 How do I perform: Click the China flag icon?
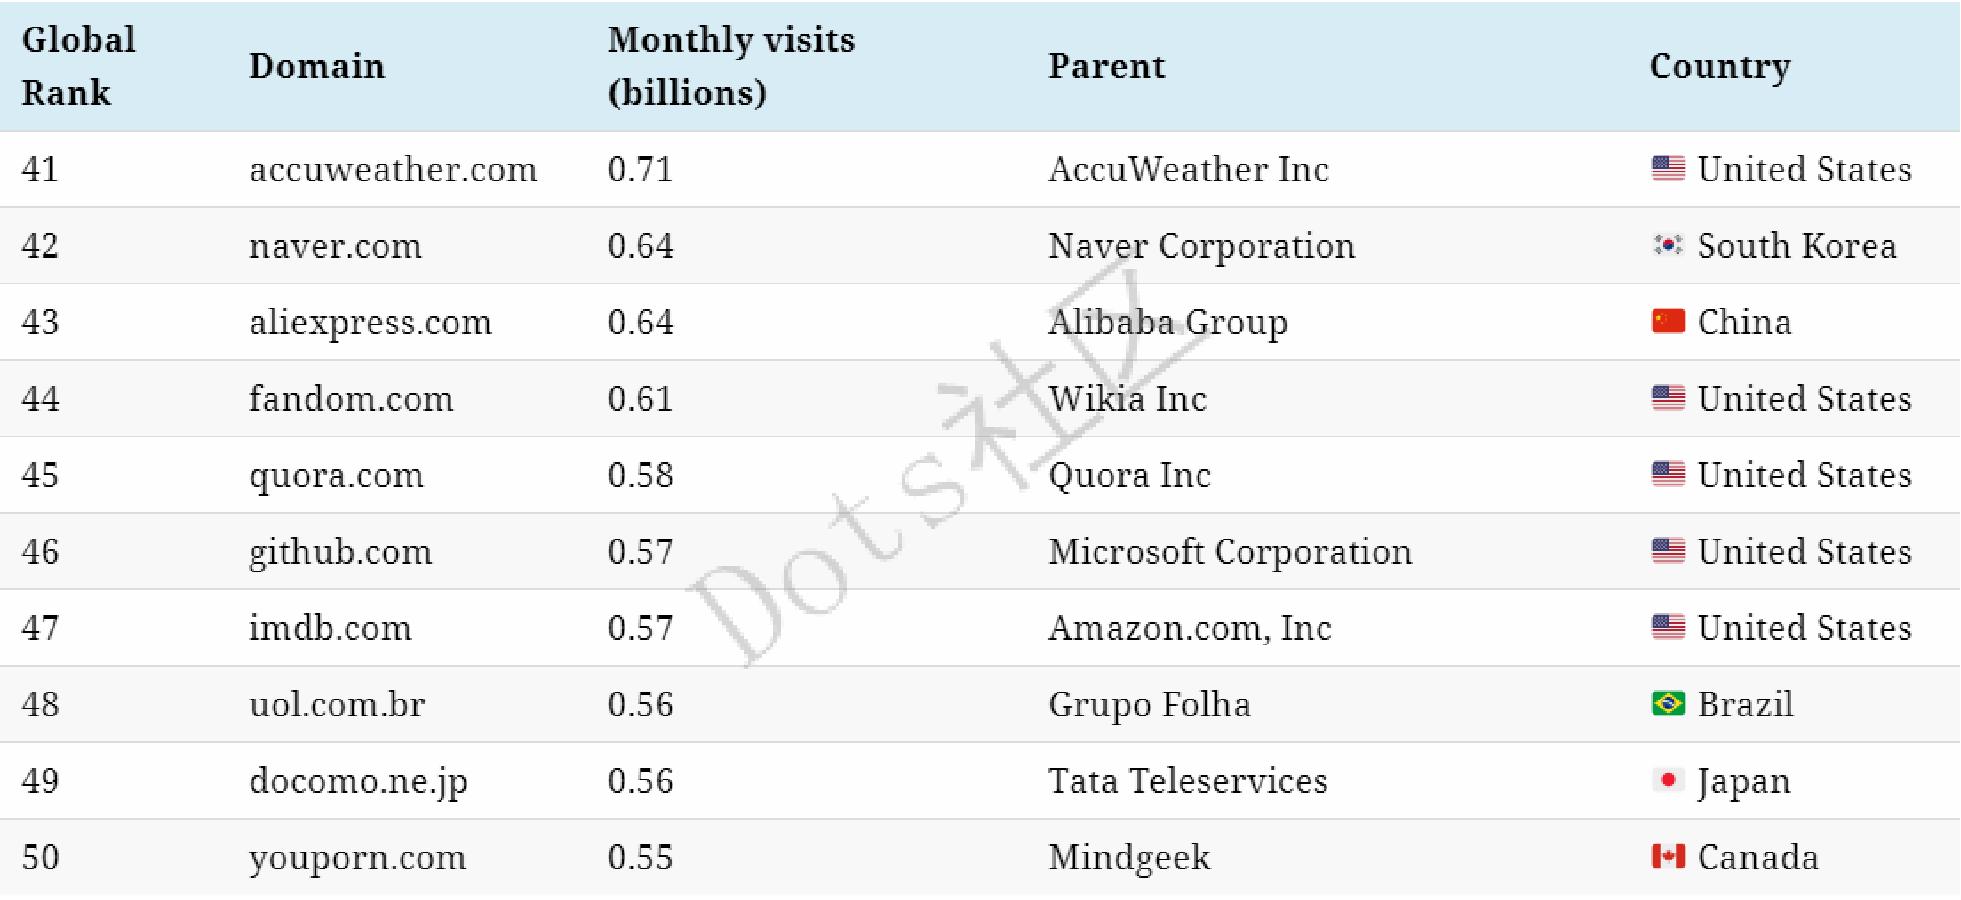point(1667,321)
